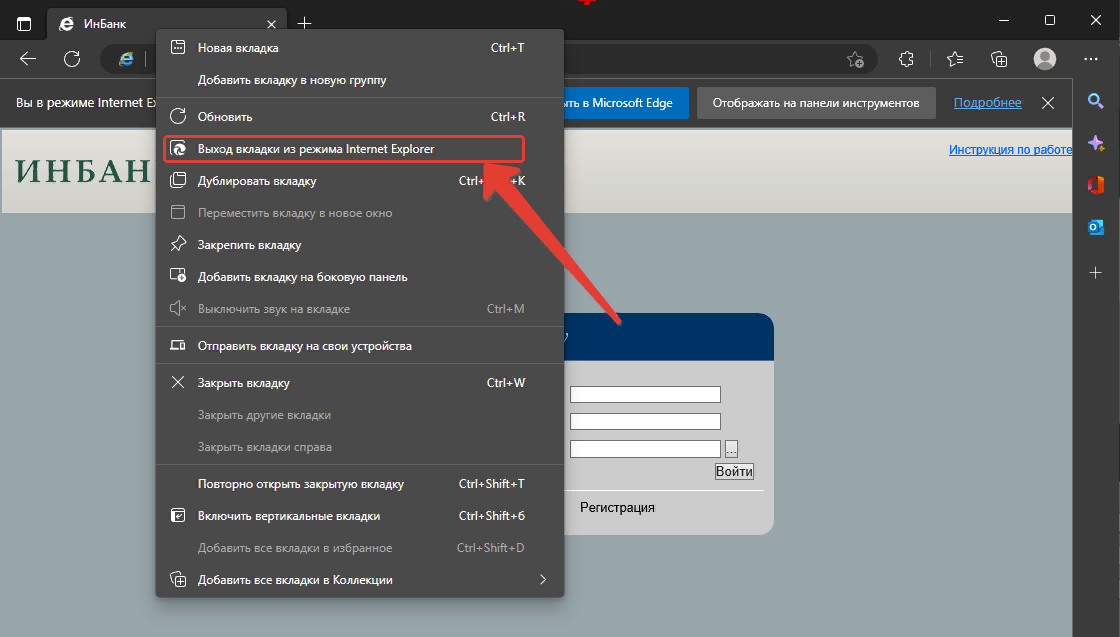1120x637 pixels.
Task: Open the Microsoft Office sidebar icon
Action: point(1096,185)
